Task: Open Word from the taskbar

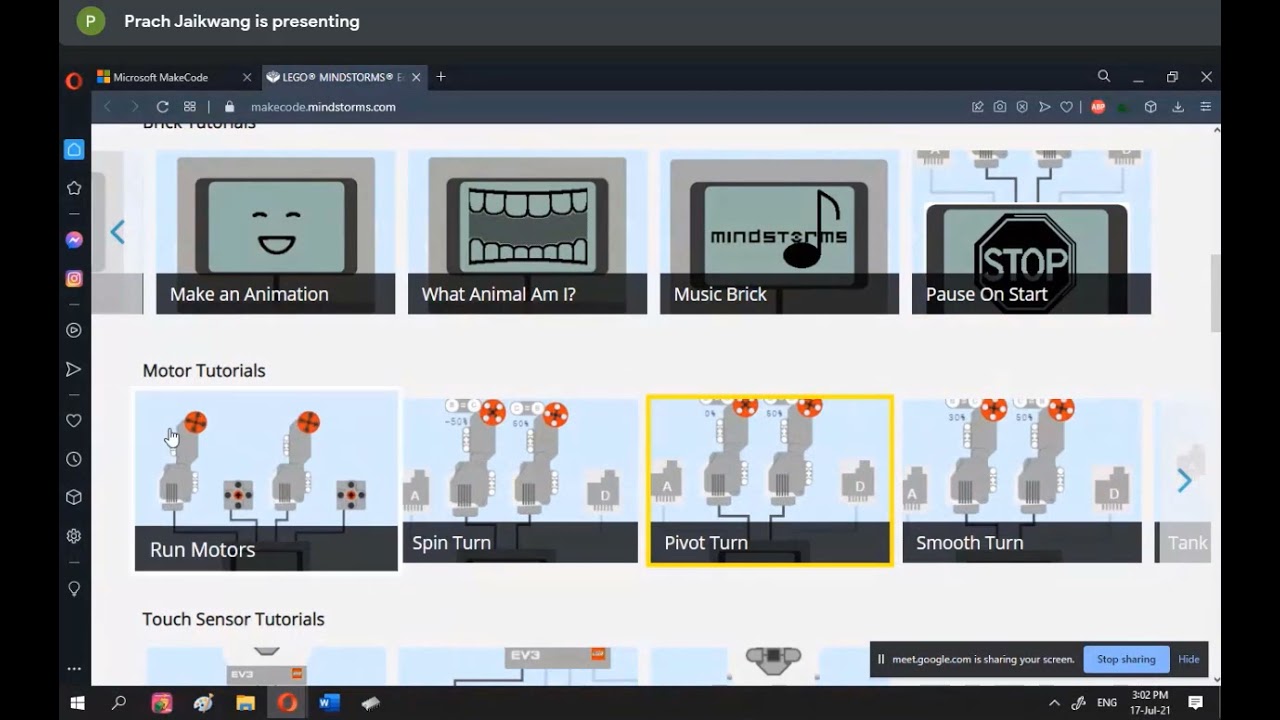Action: pos(329,703)
